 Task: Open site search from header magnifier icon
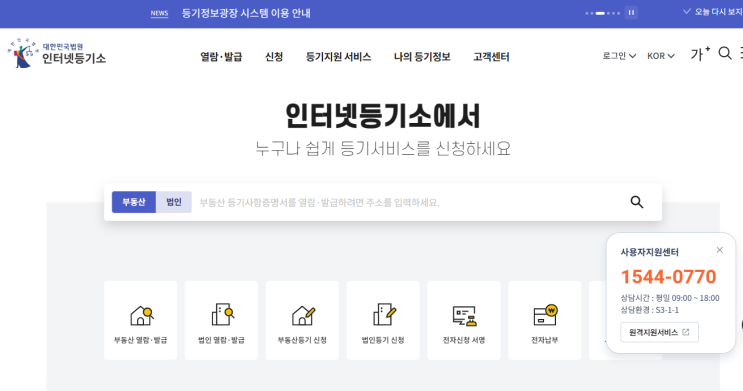pos(725,53)
